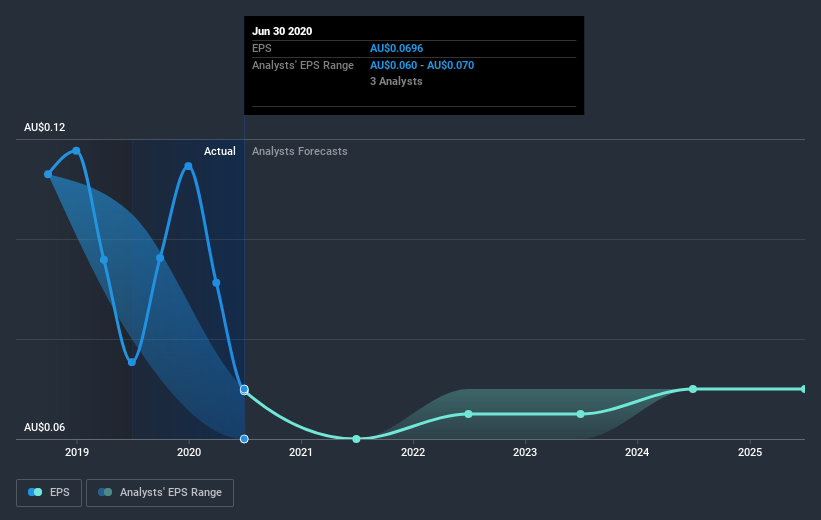Screen dimensions: 821x520
Task: Click the 3 Analysts text in tooltip
Action: coord(396,81)
